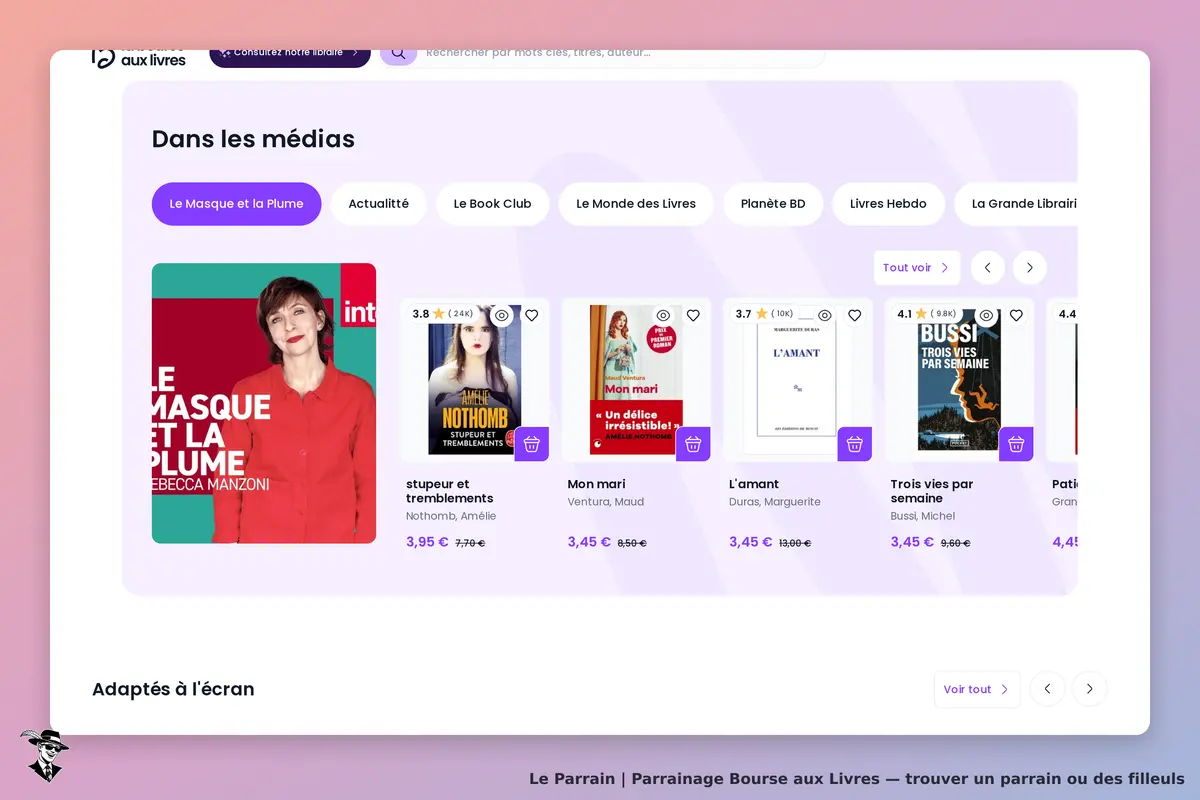The width and height of the screenshot is (1200, 800).
Task: Favorite stupeur et tremblements with heart
Action: pos(532,315)
